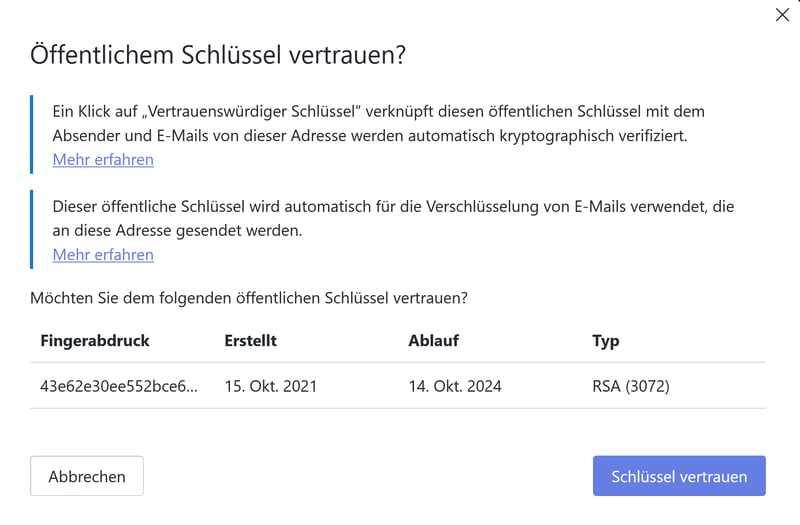Click the 'Möchten Sie dem folgenden' question text
The width and height of the screenshot is (800, 525).
249,298
